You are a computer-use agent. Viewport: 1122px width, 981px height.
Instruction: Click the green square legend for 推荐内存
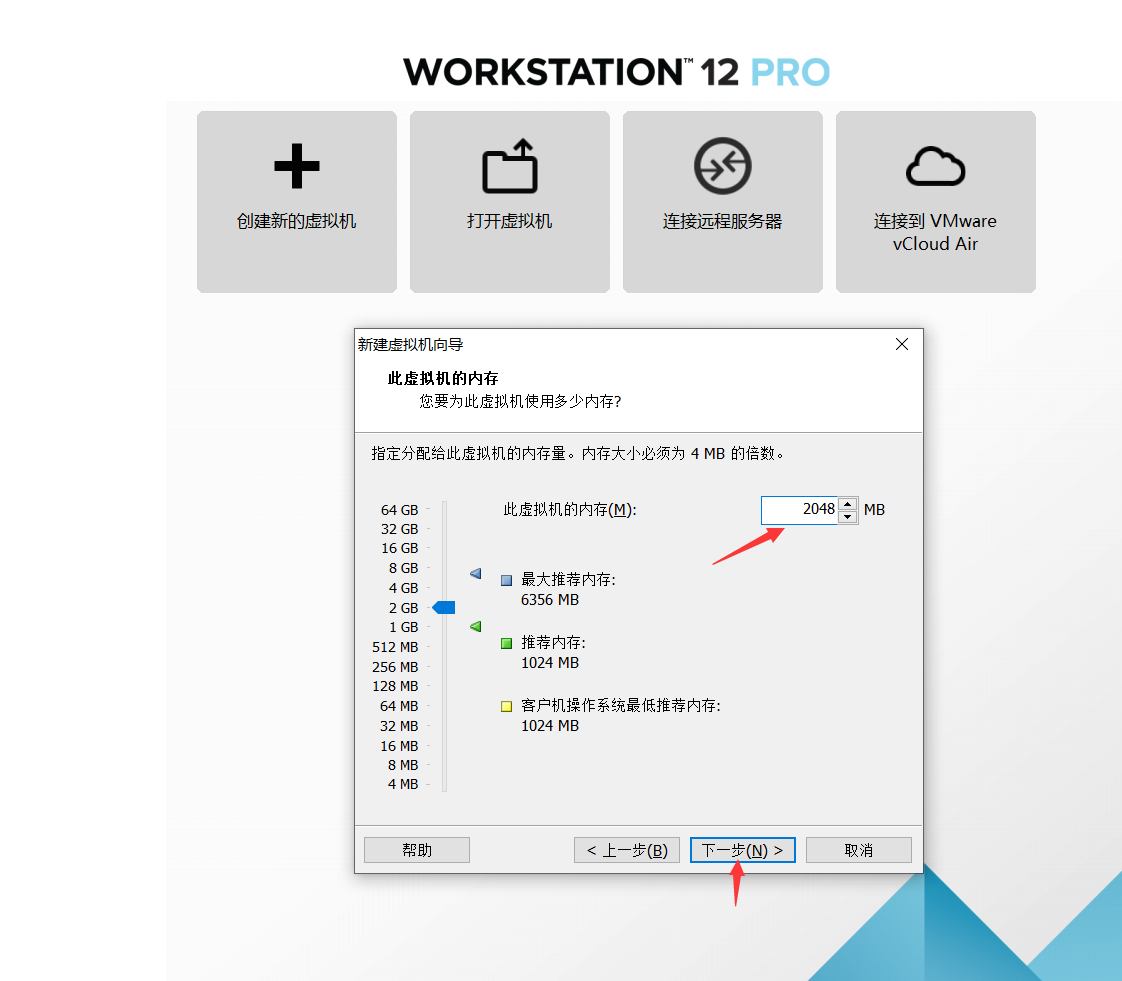[507, 643]
